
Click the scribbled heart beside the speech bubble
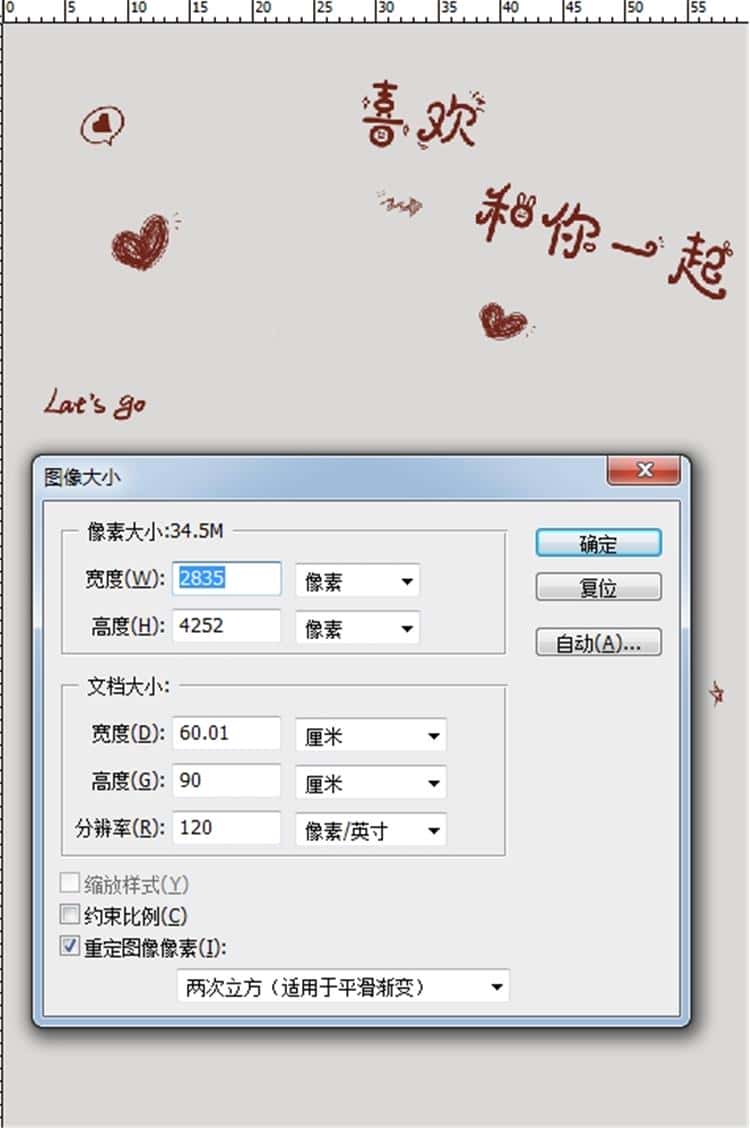(142, 242)
